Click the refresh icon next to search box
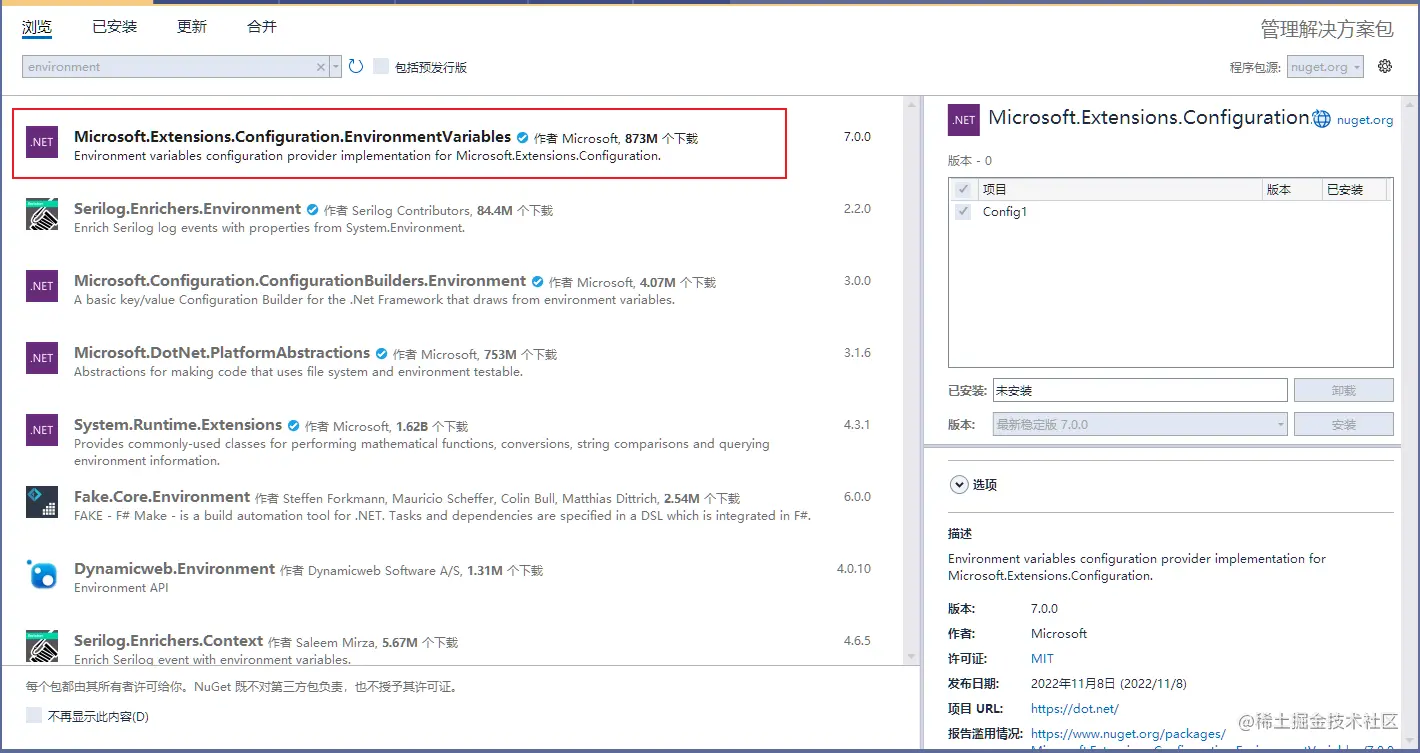This screenshot has width=1420, height=753. click(x=356, y=67)
